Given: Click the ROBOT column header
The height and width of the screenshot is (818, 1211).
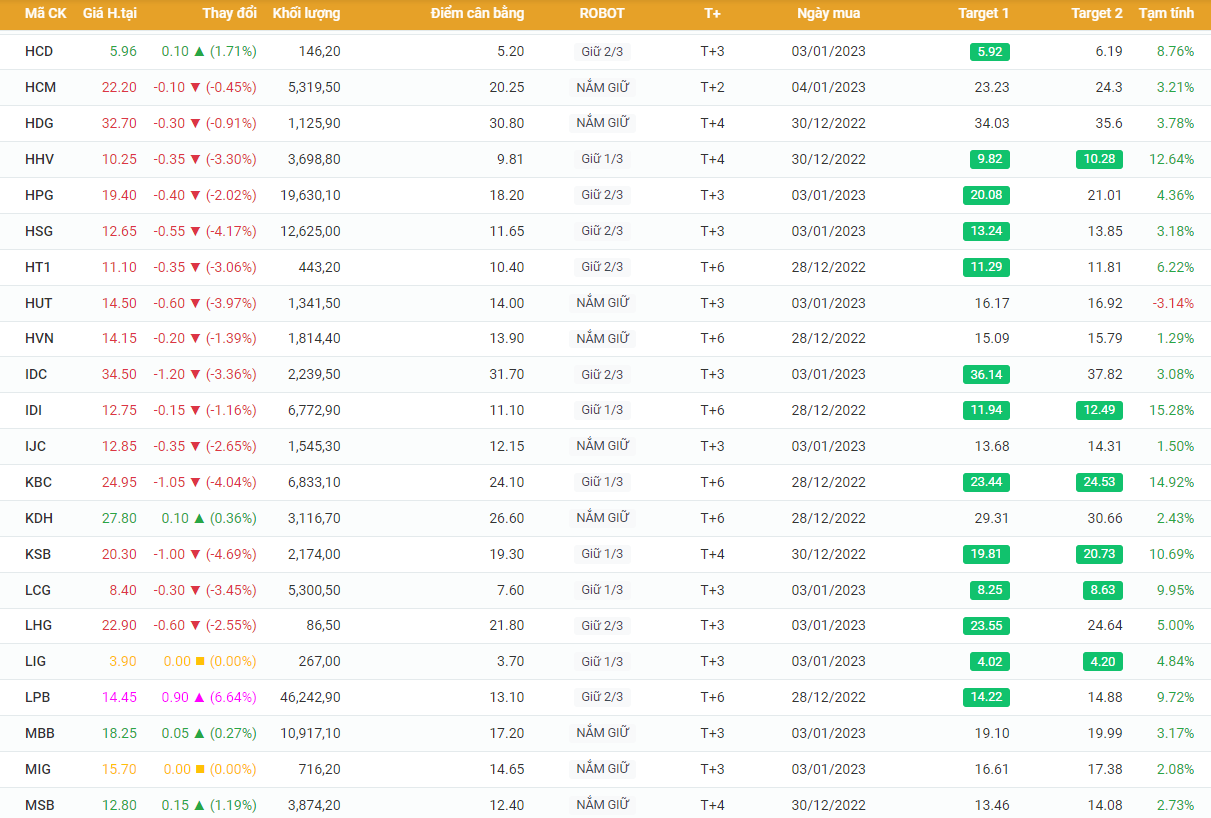Looking at the screenshot, I should pyautogui.click(x=602, y=14).
